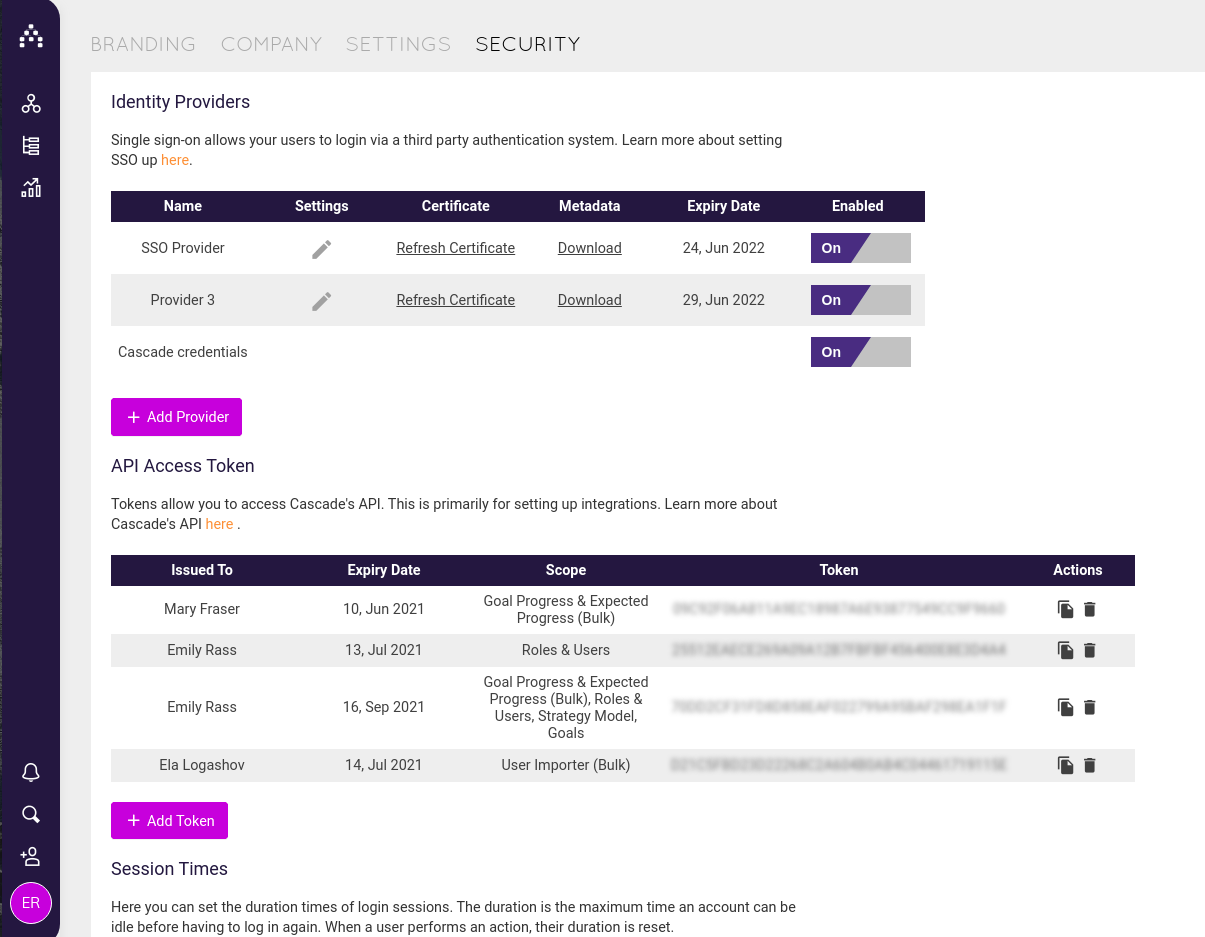Open search with the magnifier icon

coord(31,814)
